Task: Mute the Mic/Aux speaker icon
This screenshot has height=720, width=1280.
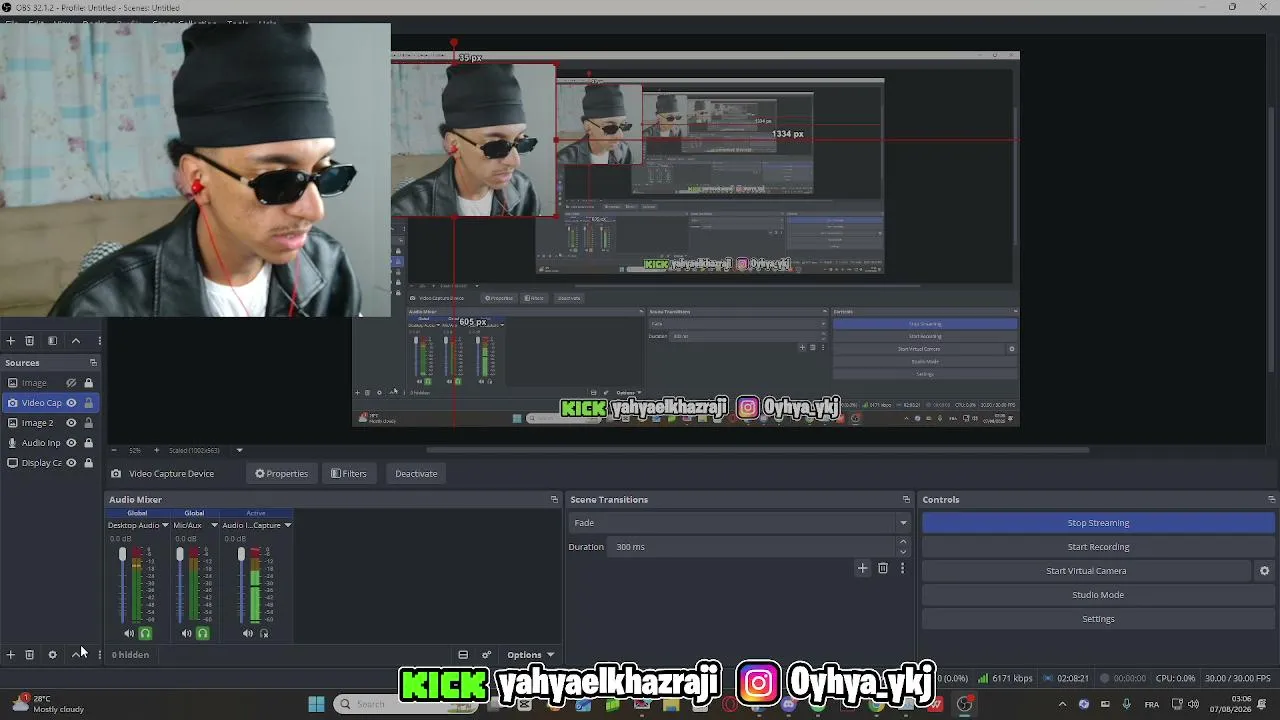Action: point(187,633)
